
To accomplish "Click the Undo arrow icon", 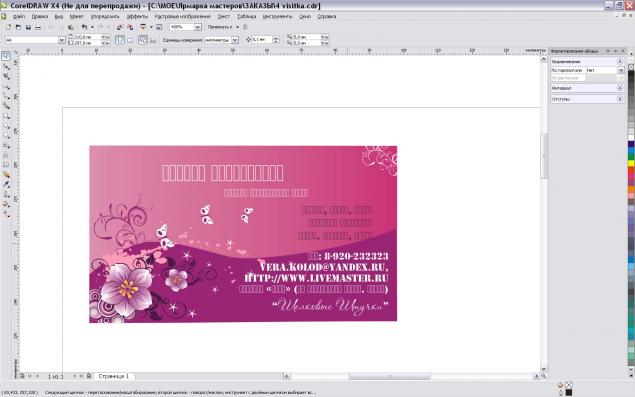I will pyautogui.click(x=84, y=27).
